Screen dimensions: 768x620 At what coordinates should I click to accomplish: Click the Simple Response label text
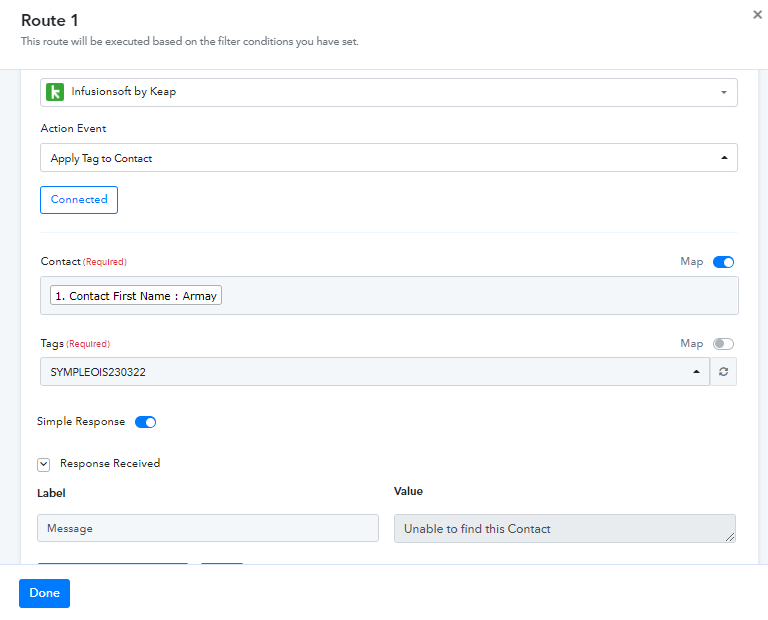pyautogui.click(x=81, y=422)
